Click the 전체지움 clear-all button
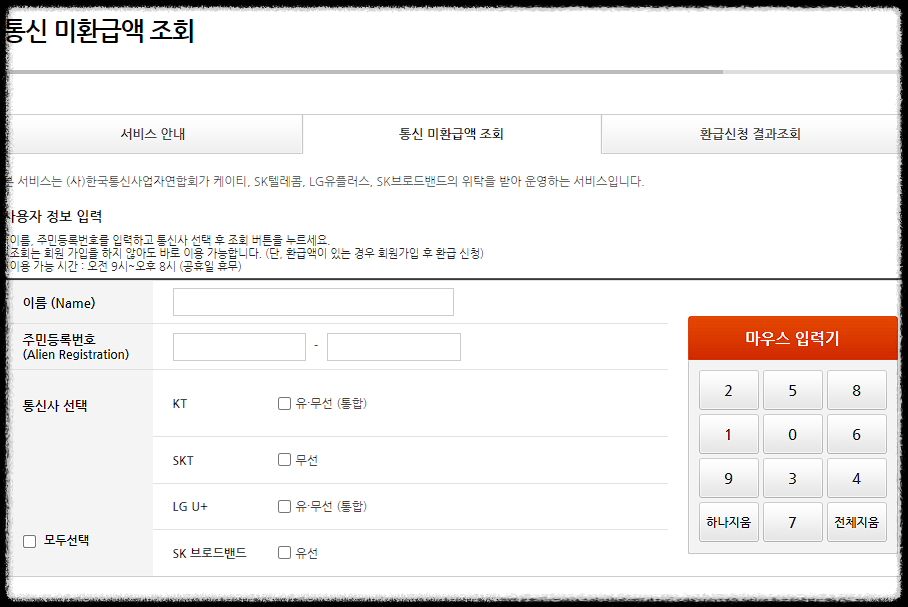Viewport: 908px width, 607px height. point(856,522)
